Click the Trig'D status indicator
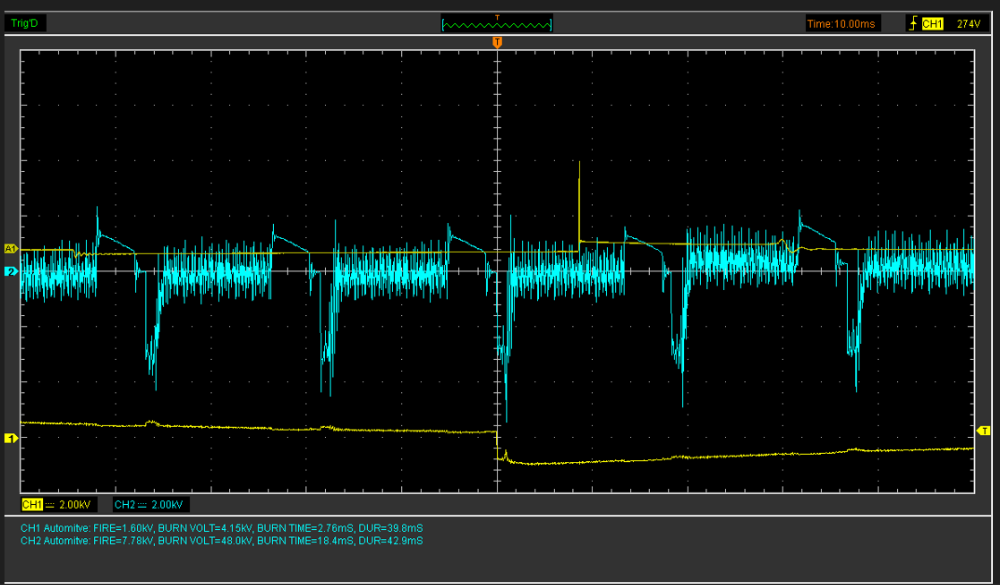 pyautogui.click(x=25, y=23)
